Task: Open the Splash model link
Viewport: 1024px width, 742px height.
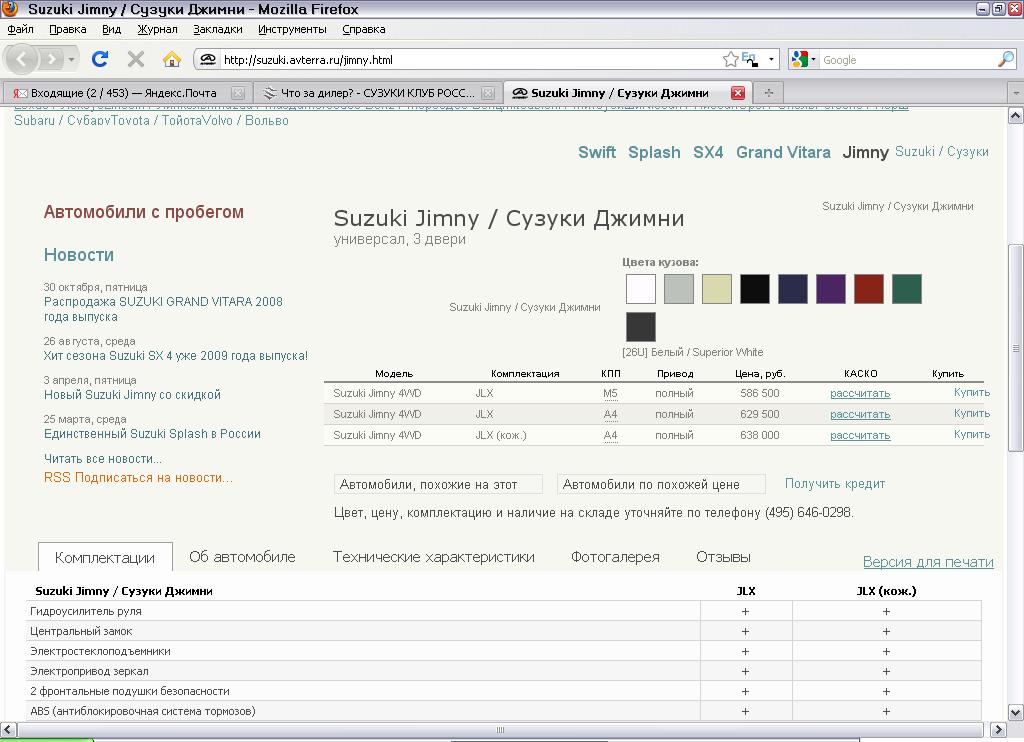Action: [654, 152]
